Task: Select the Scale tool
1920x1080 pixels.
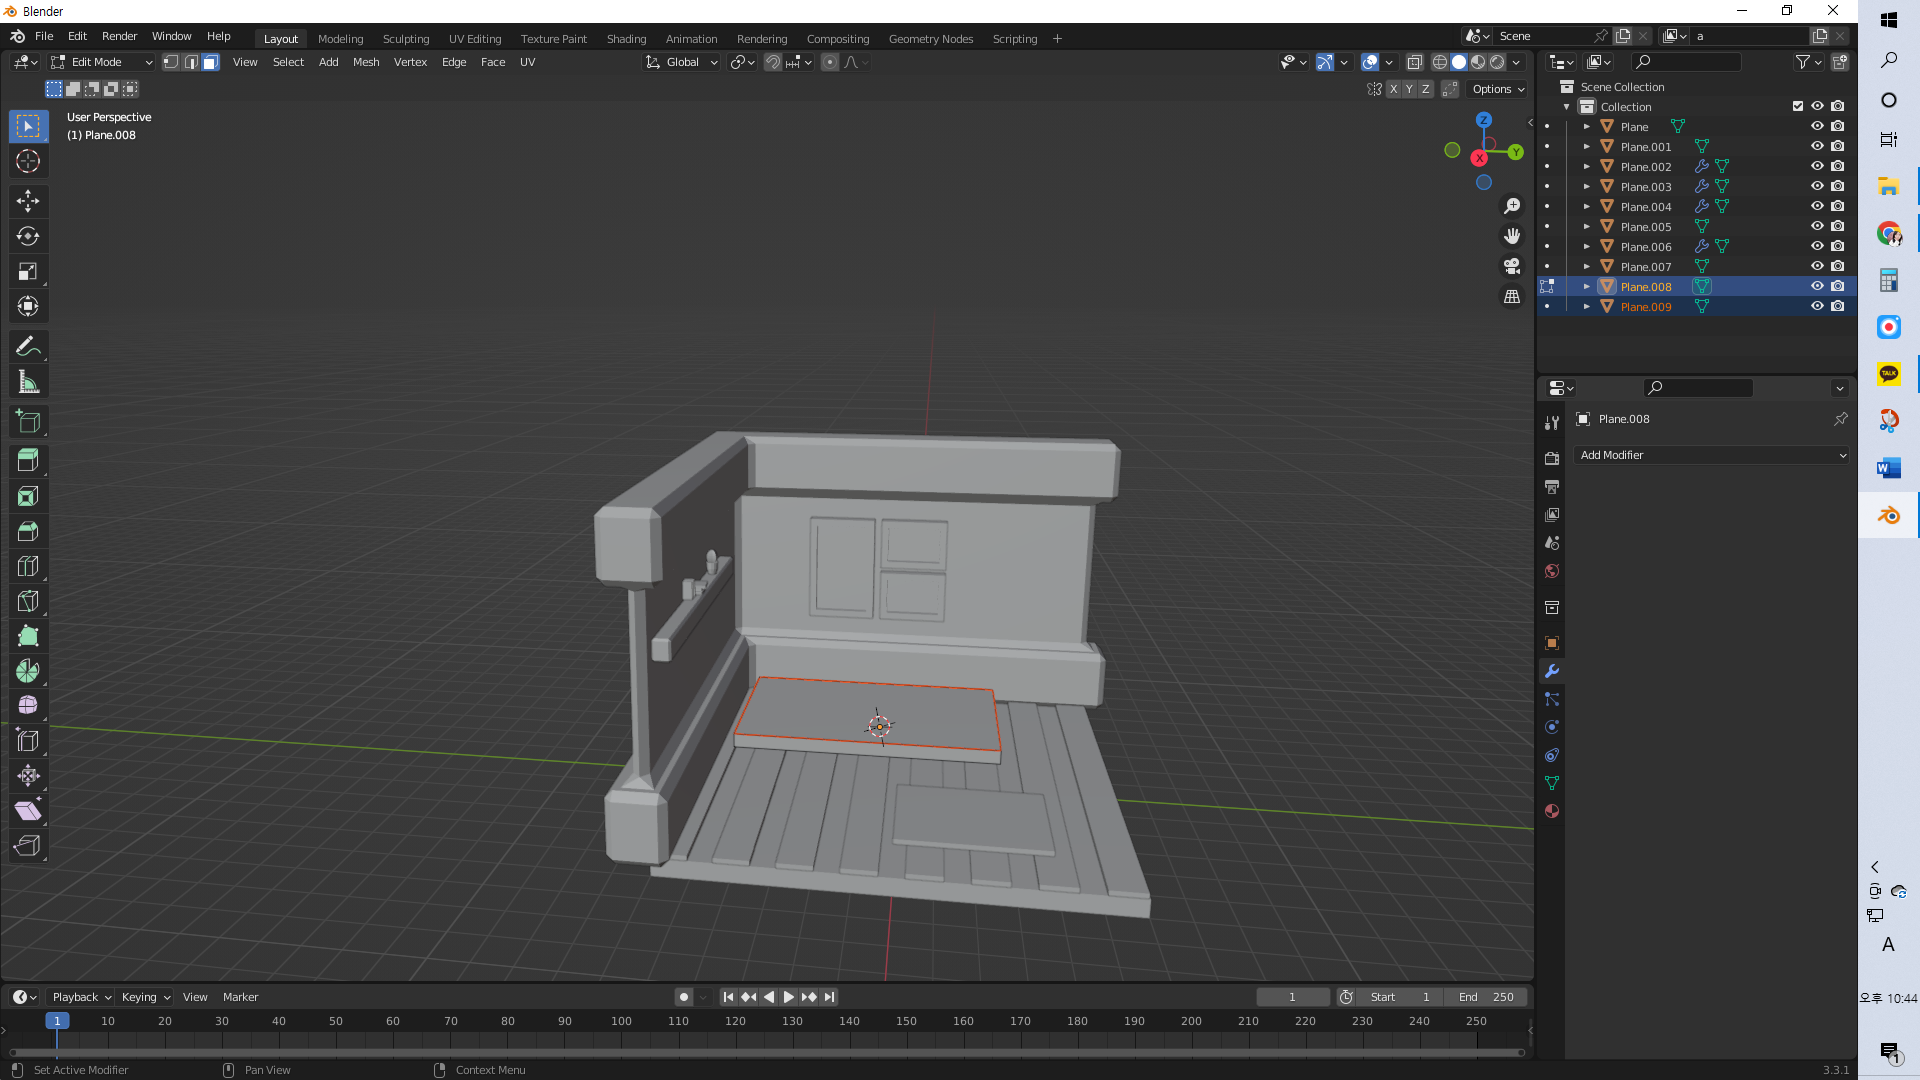Action: pos(28,271)
